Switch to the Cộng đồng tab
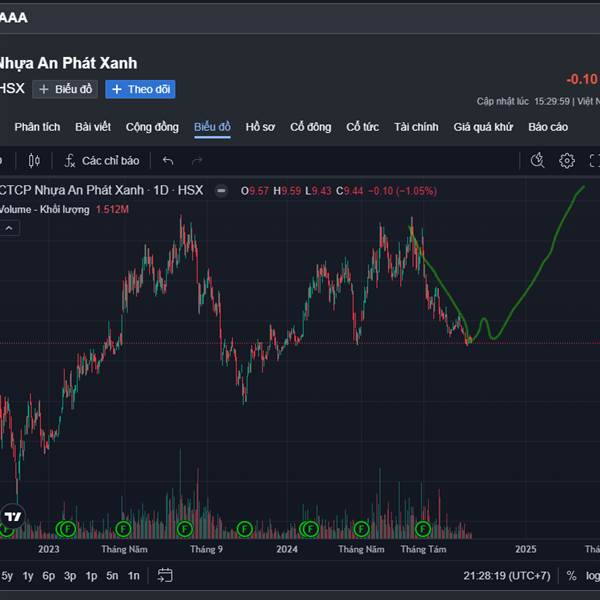The width and height of the screenshot is (600, 600). pos(152,127)
